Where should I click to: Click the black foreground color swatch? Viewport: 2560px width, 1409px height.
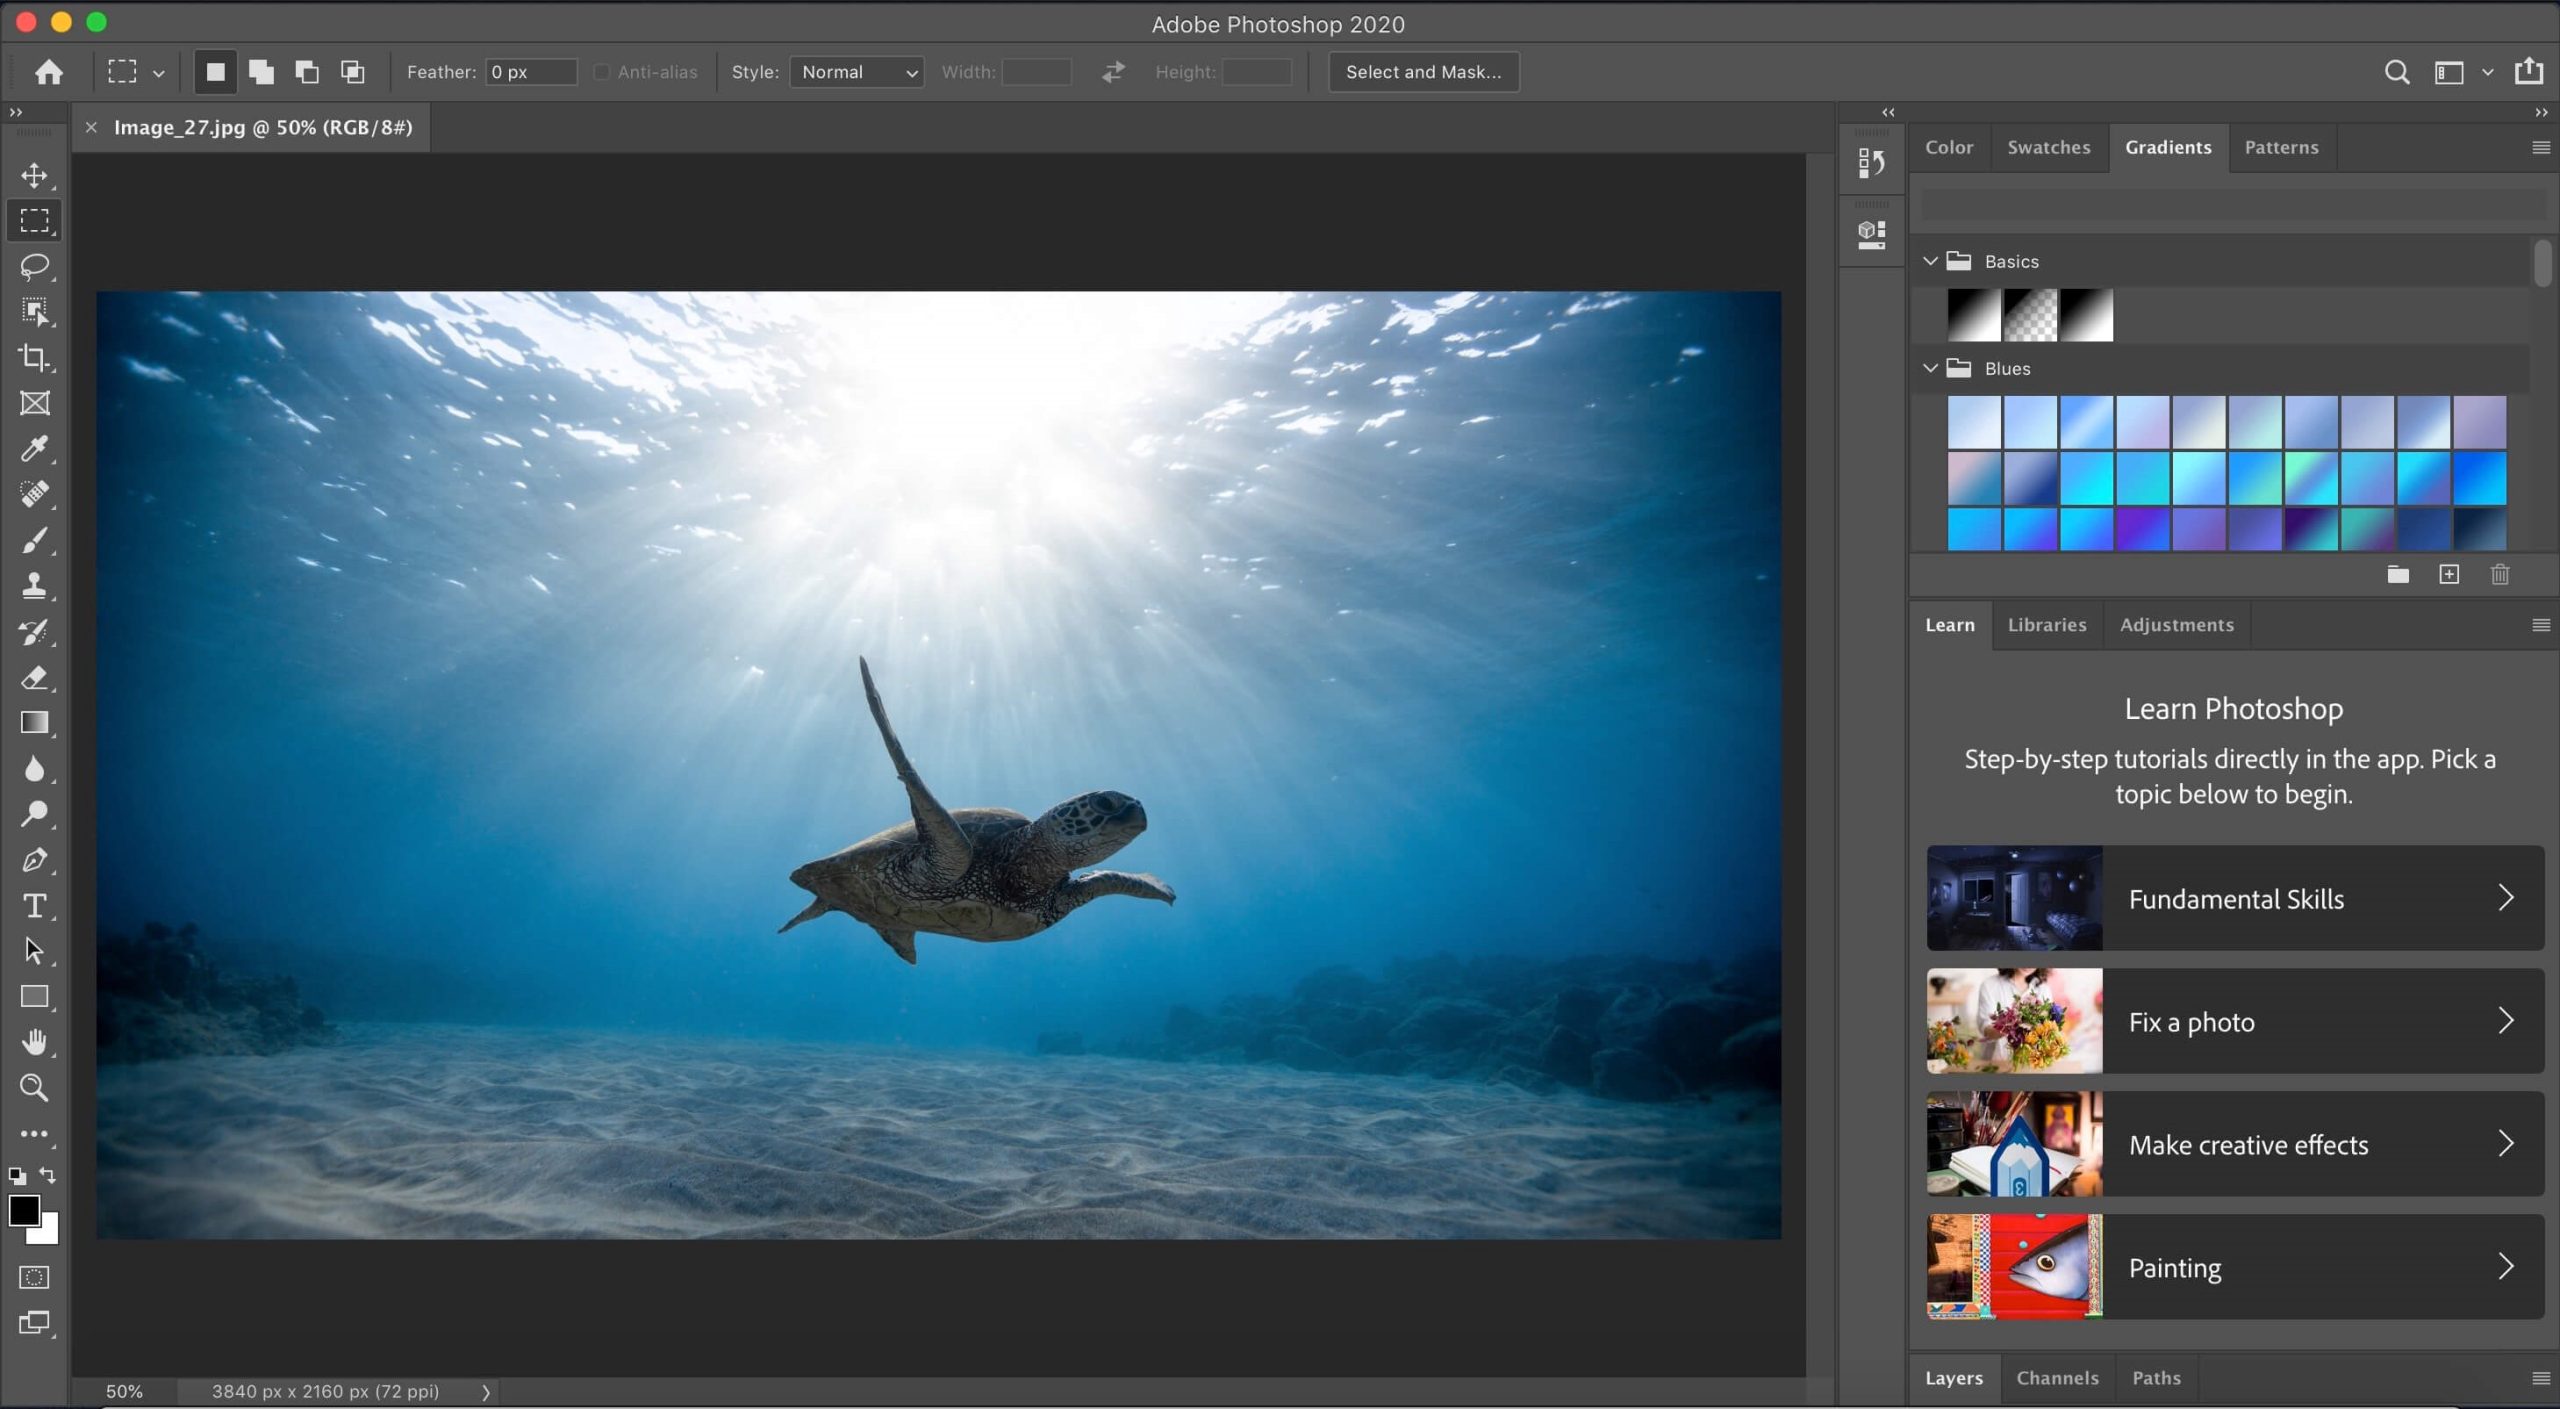(x=22, y=1209)
